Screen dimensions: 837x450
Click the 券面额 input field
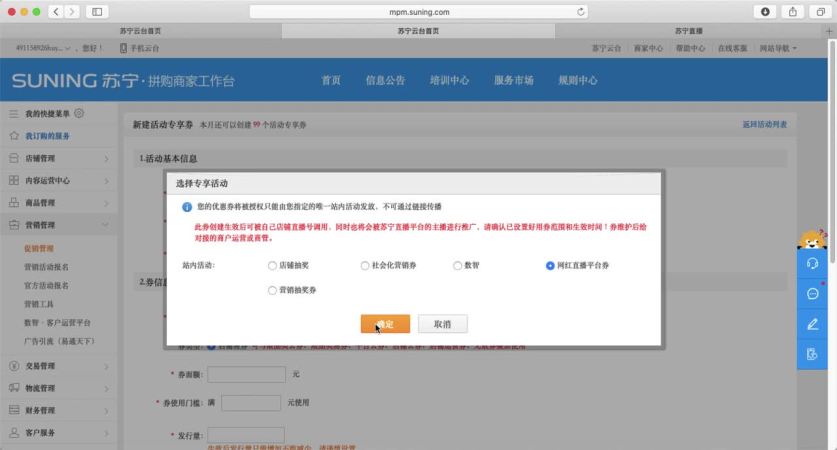(x=247, y=374)
